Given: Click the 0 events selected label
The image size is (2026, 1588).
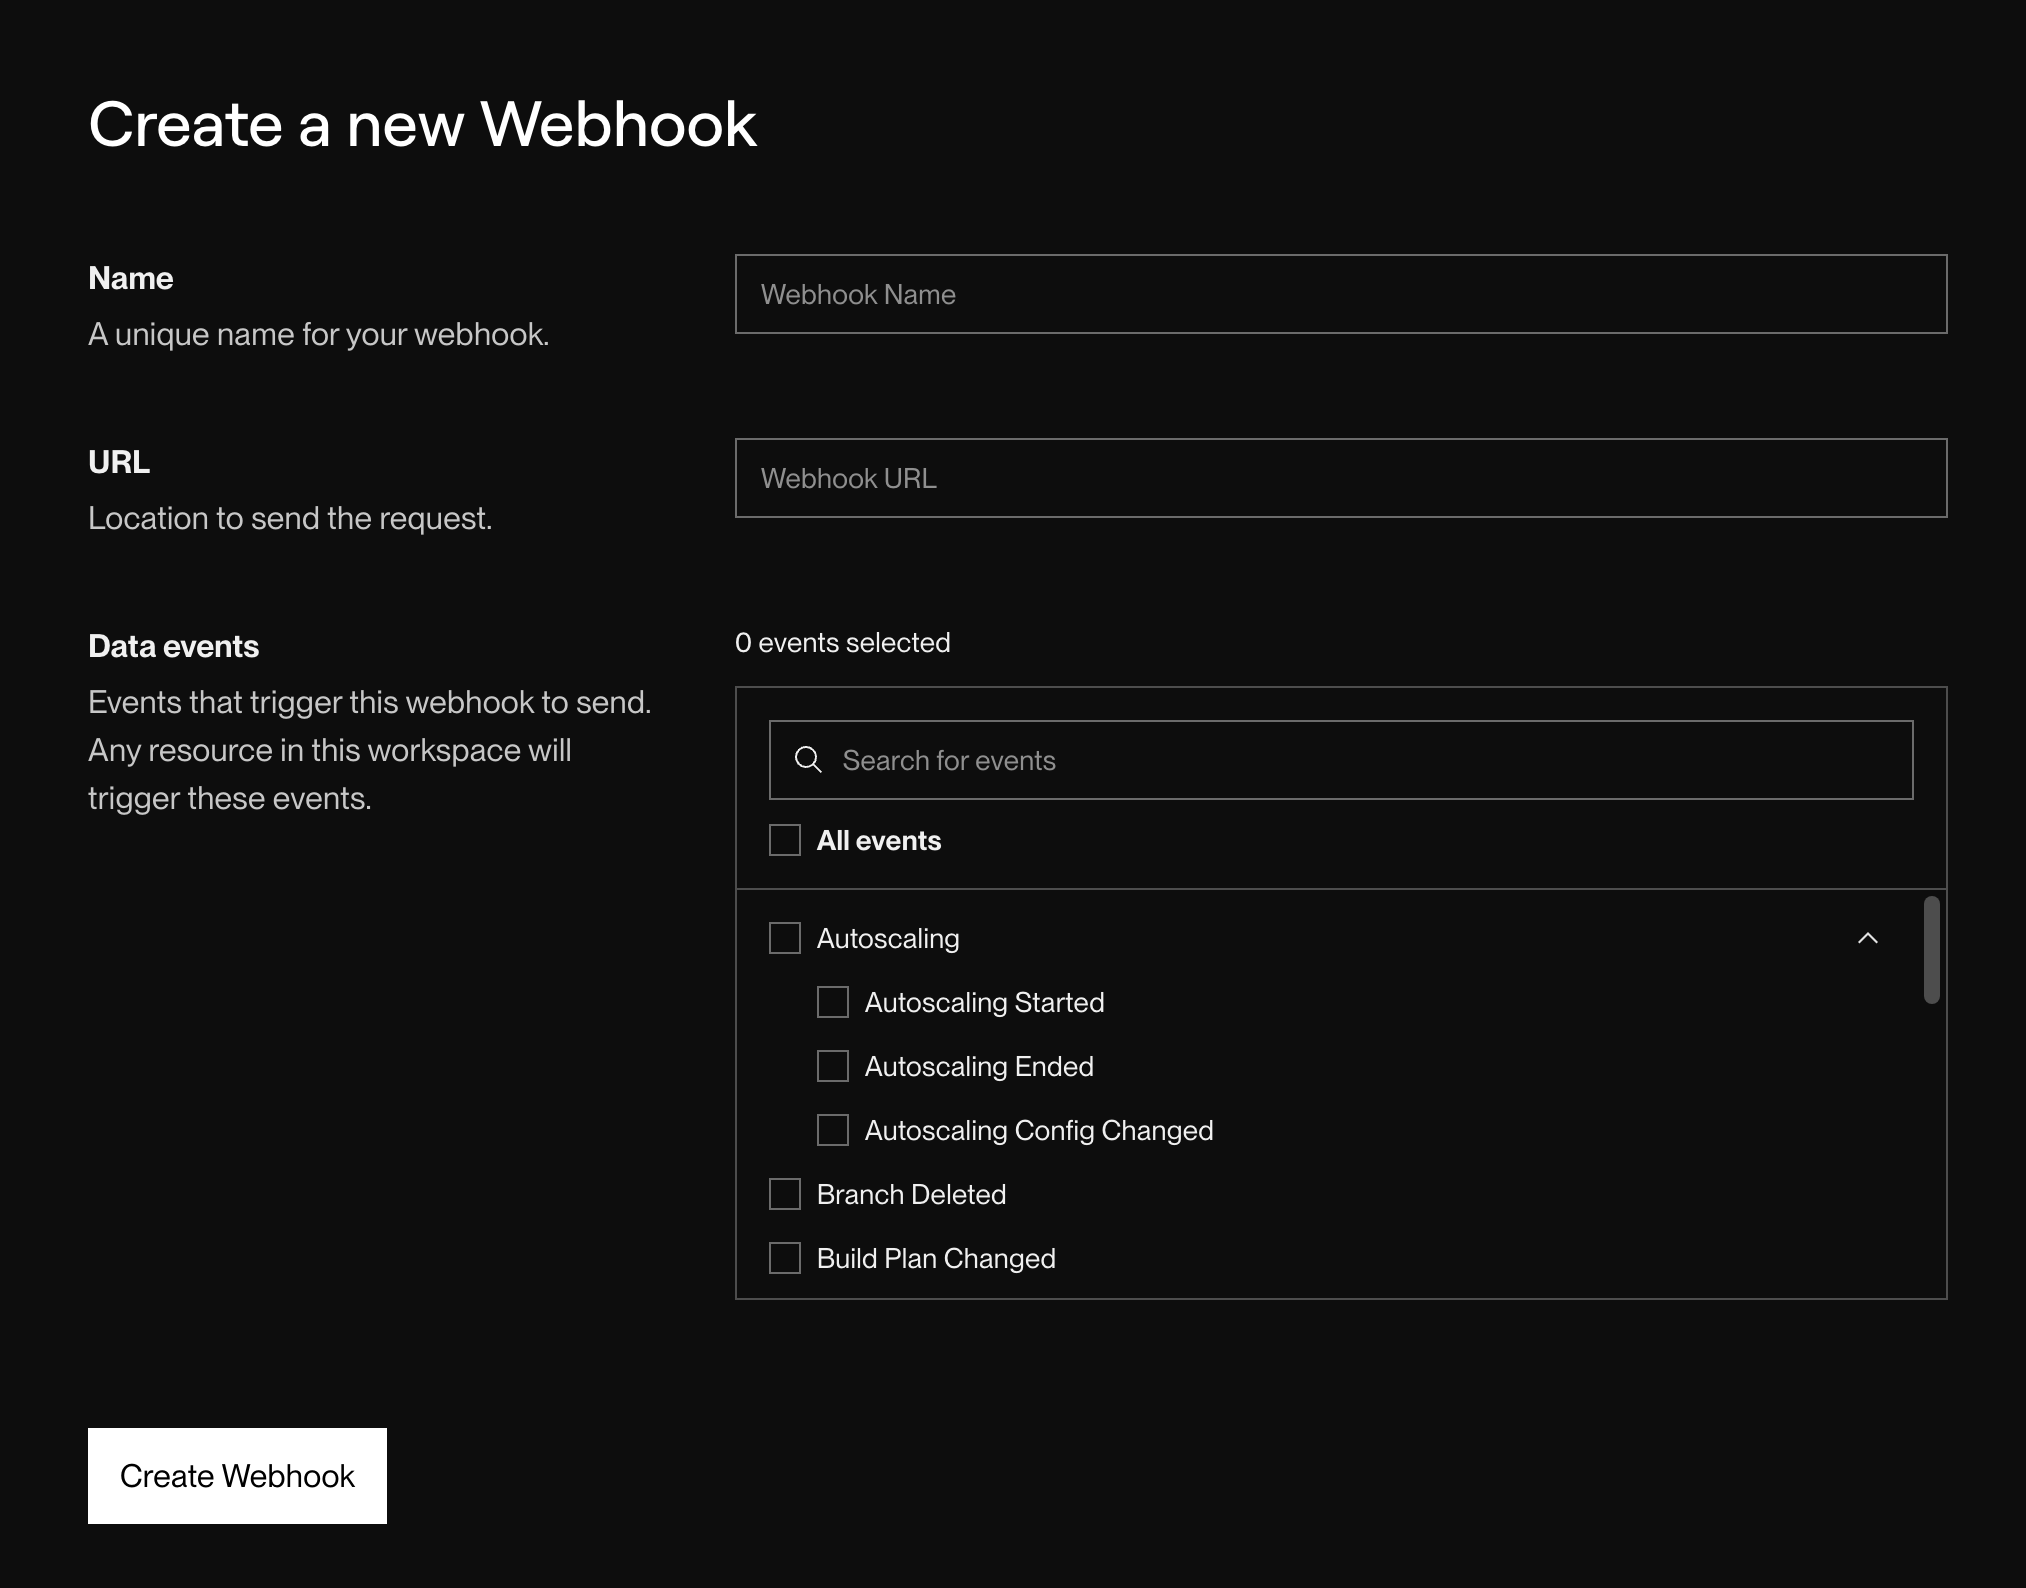Looking at the screenshot, I should click(x=842, y=642).
